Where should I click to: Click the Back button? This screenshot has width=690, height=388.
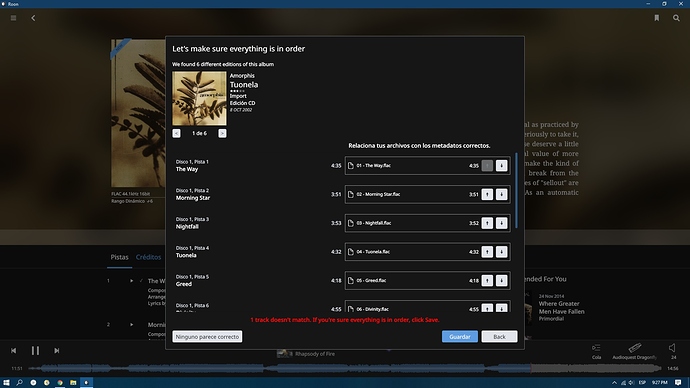pyautogui.click(x=499, y=337)
